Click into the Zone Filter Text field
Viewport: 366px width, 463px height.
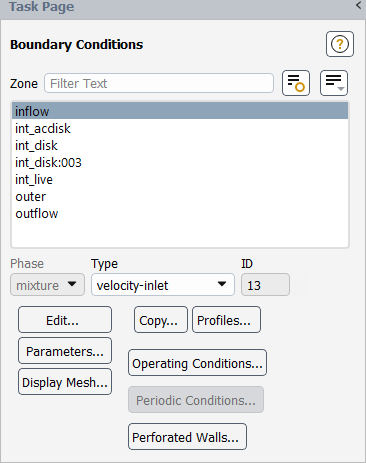[159, 83]
